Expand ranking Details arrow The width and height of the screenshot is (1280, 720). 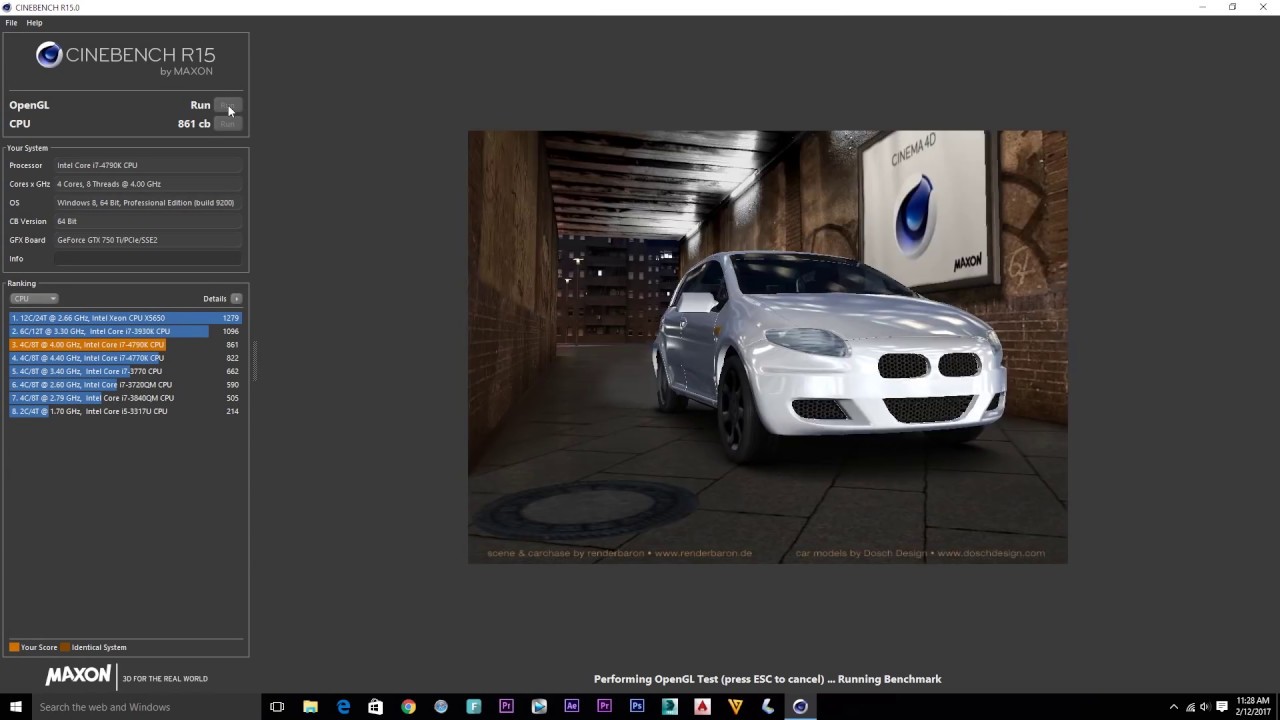[x=236, y=298]
